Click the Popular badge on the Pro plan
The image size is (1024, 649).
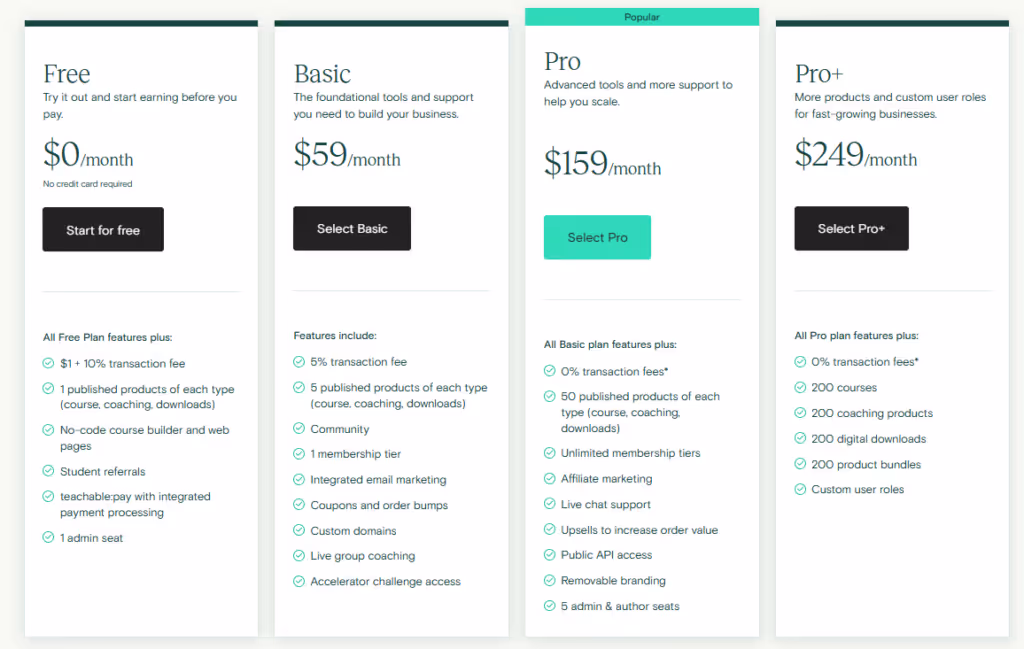click(x=641, y=16)
